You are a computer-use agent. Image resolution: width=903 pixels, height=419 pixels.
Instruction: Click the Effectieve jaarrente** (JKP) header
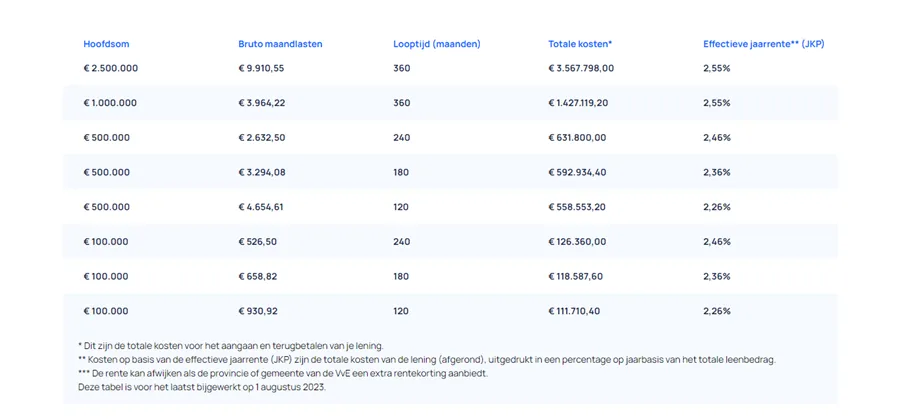[x=763, y=44]
